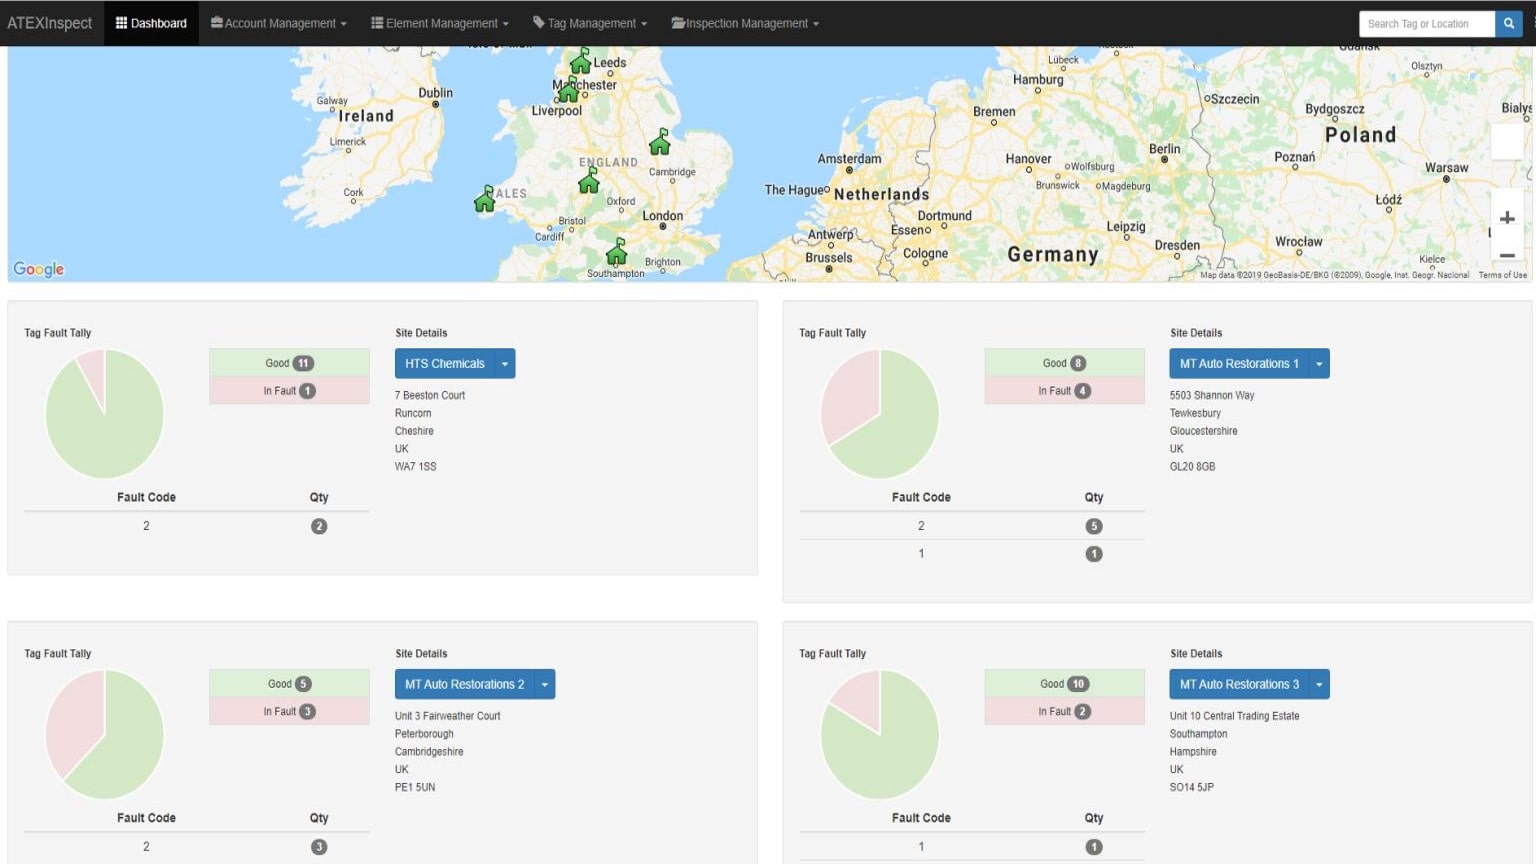Open the Tag Management menu
Viewport: 1536px width, 864px height.
[x=590, y=23]
